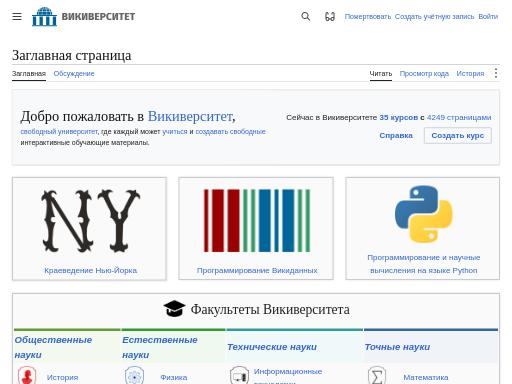Viewport: 512px width, 384px height.
Task: Click the ВИКИВЕРСИТЕТ wordmark
Action: (x=98, y=16)
